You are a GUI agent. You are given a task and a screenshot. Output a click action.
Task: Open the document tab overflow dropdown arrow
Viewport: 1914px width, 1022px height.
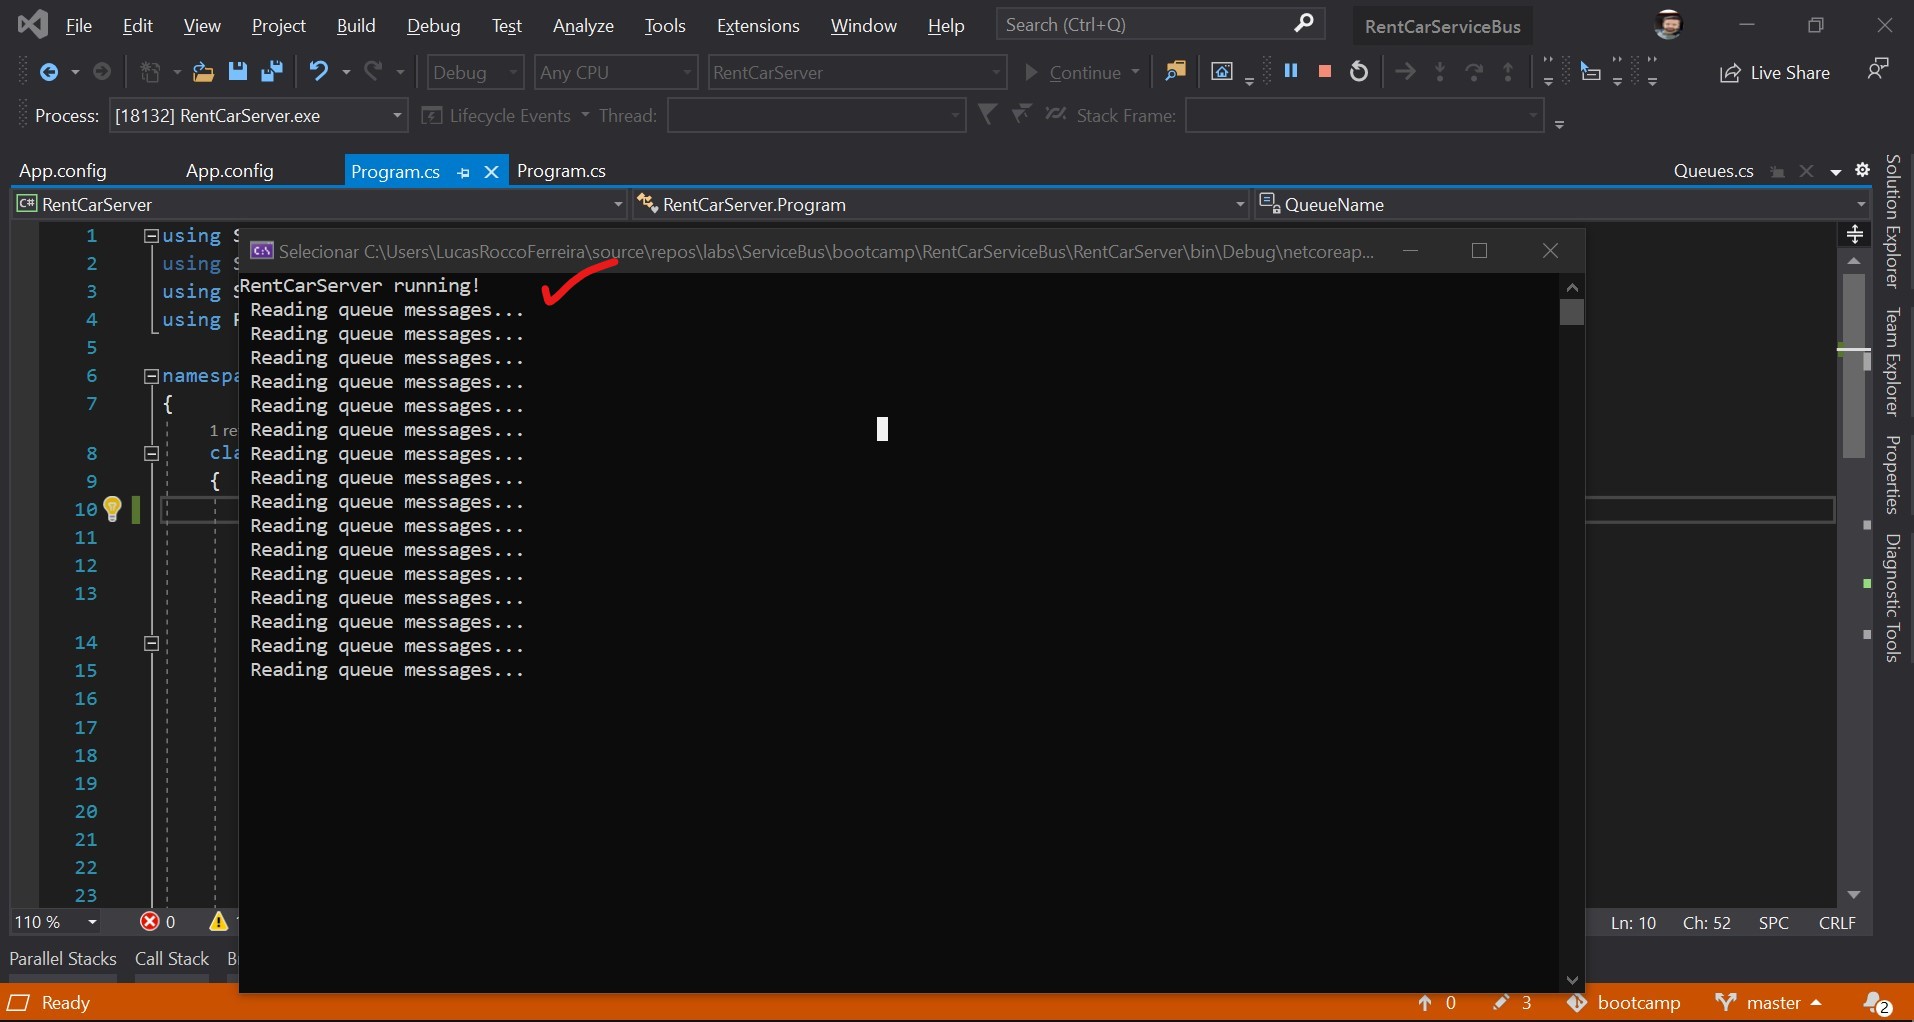[1836, 172]
